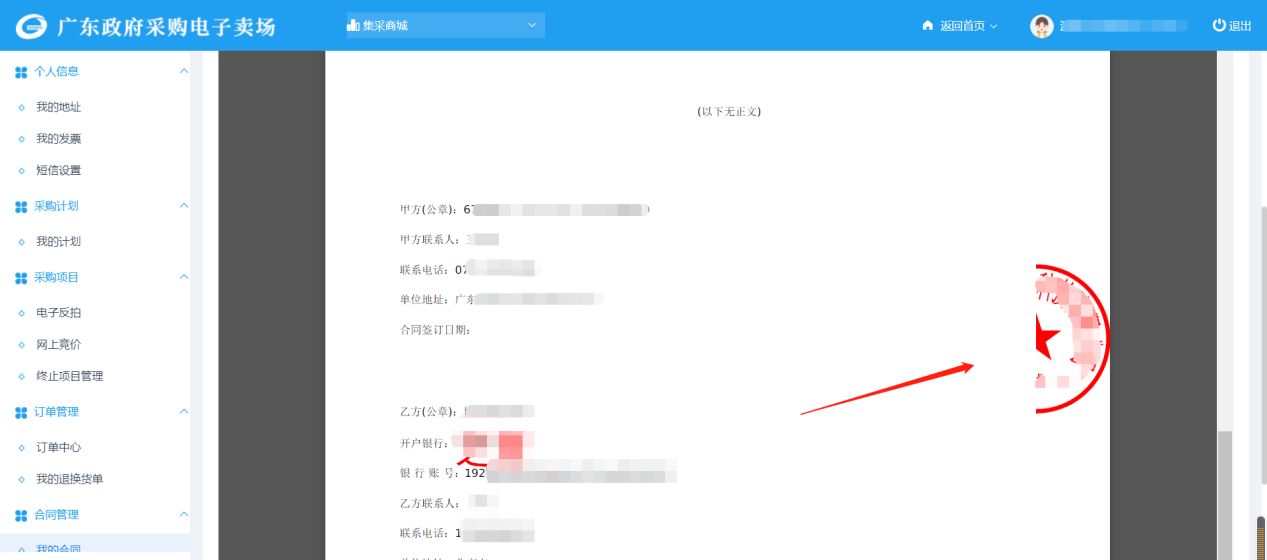1267x560 pixels.
Task: Click the 个人信息 section icon
Action: [x=21, y=72]
